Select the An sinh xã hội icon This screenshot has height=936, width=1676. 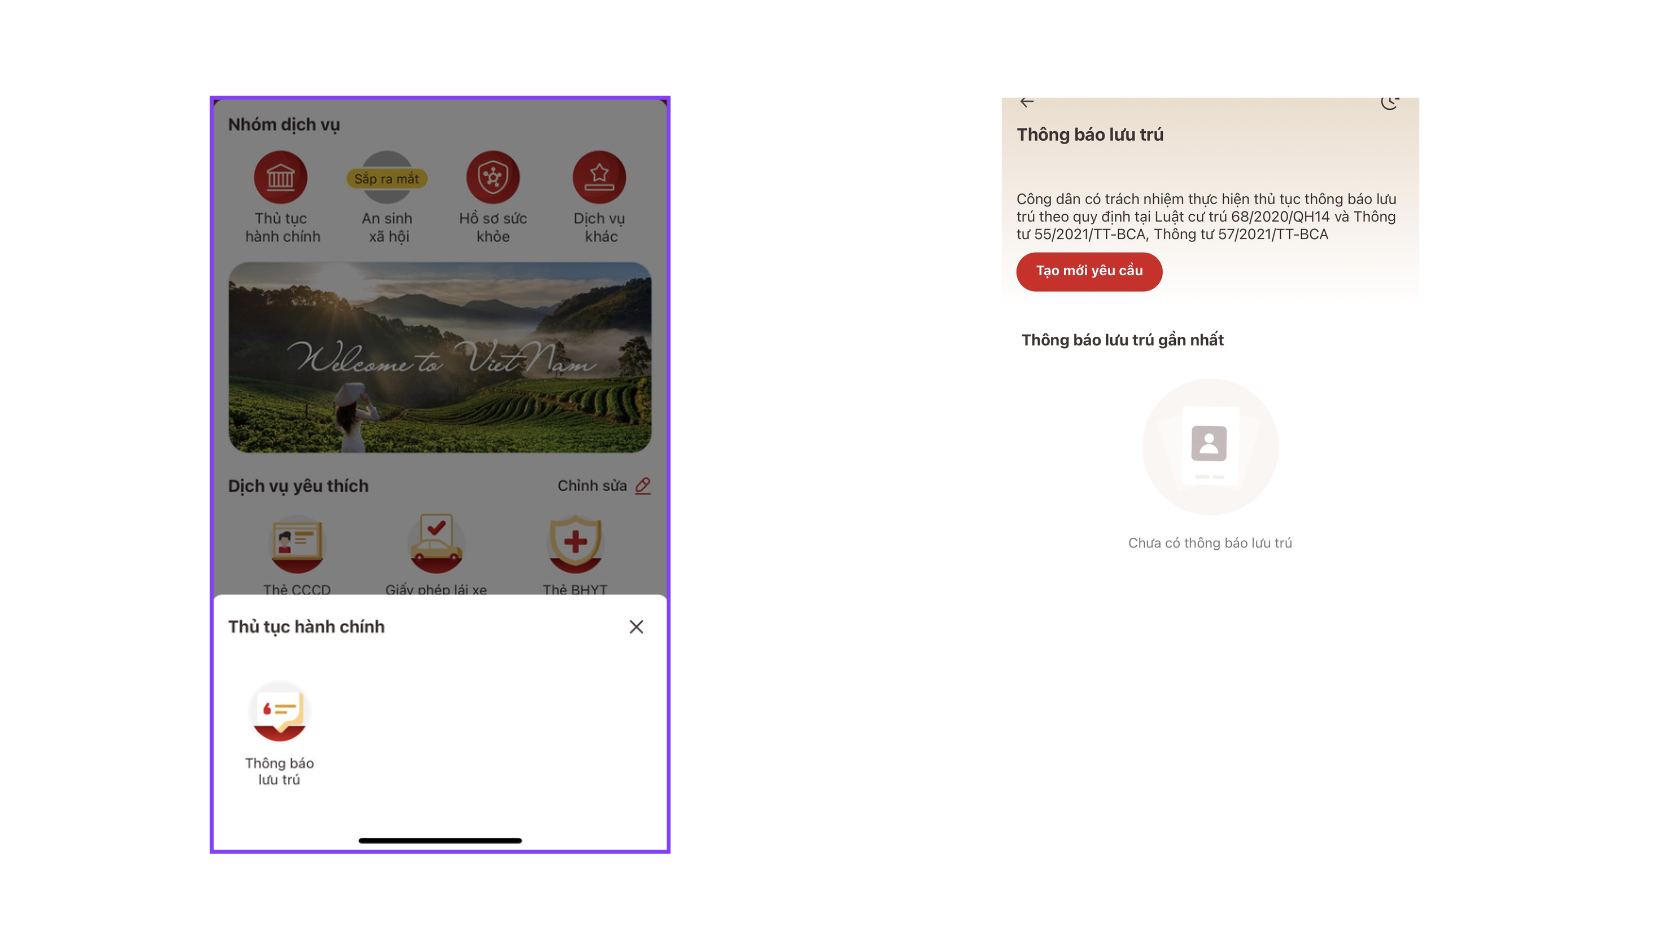coord(387,177)
